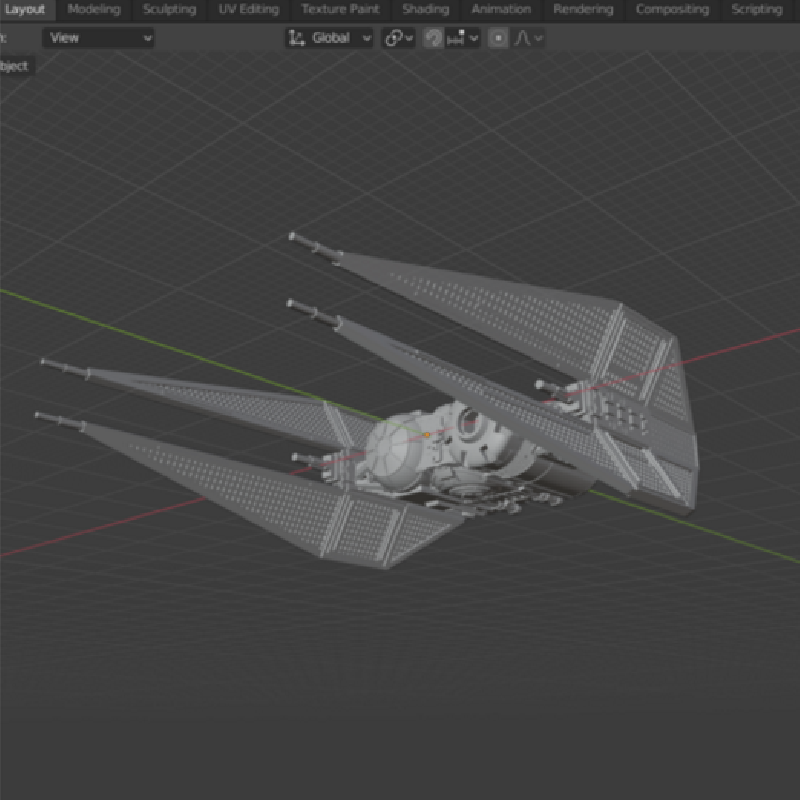Switch to the Modeling workspace tab
The image size is (800, 800).
click(94, 9)
